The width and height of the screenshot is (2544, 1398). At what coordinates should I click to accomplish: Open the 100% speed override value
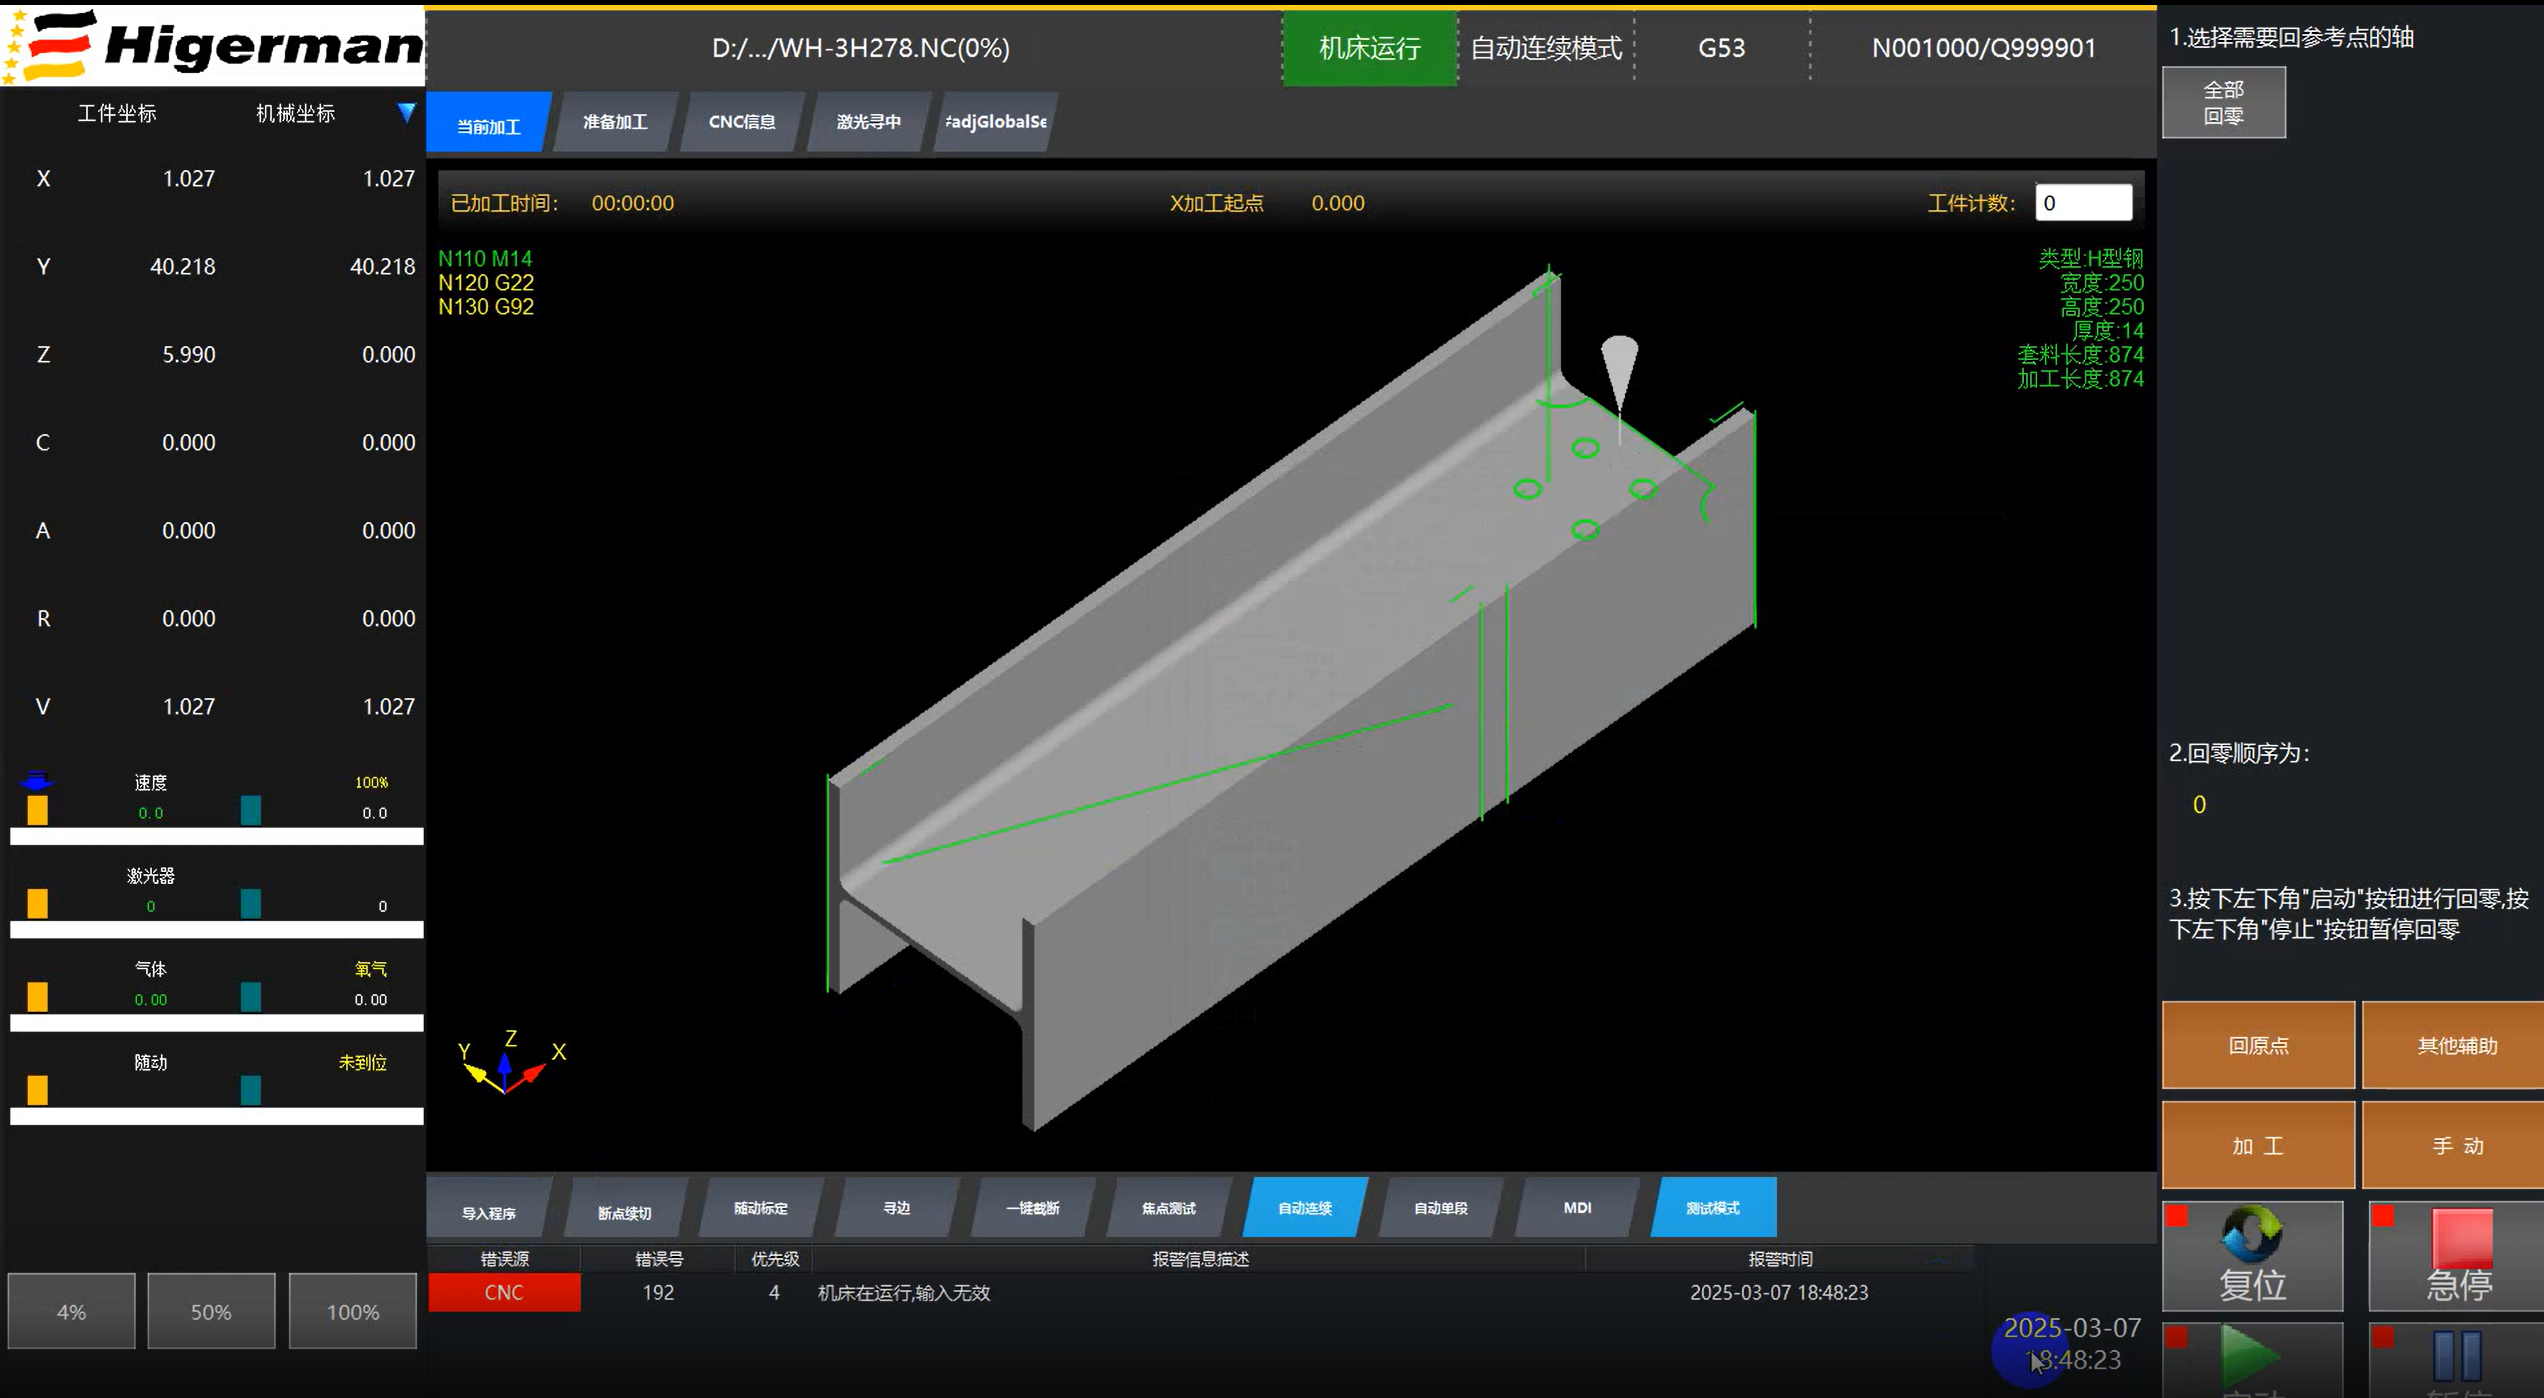(371, 782)
